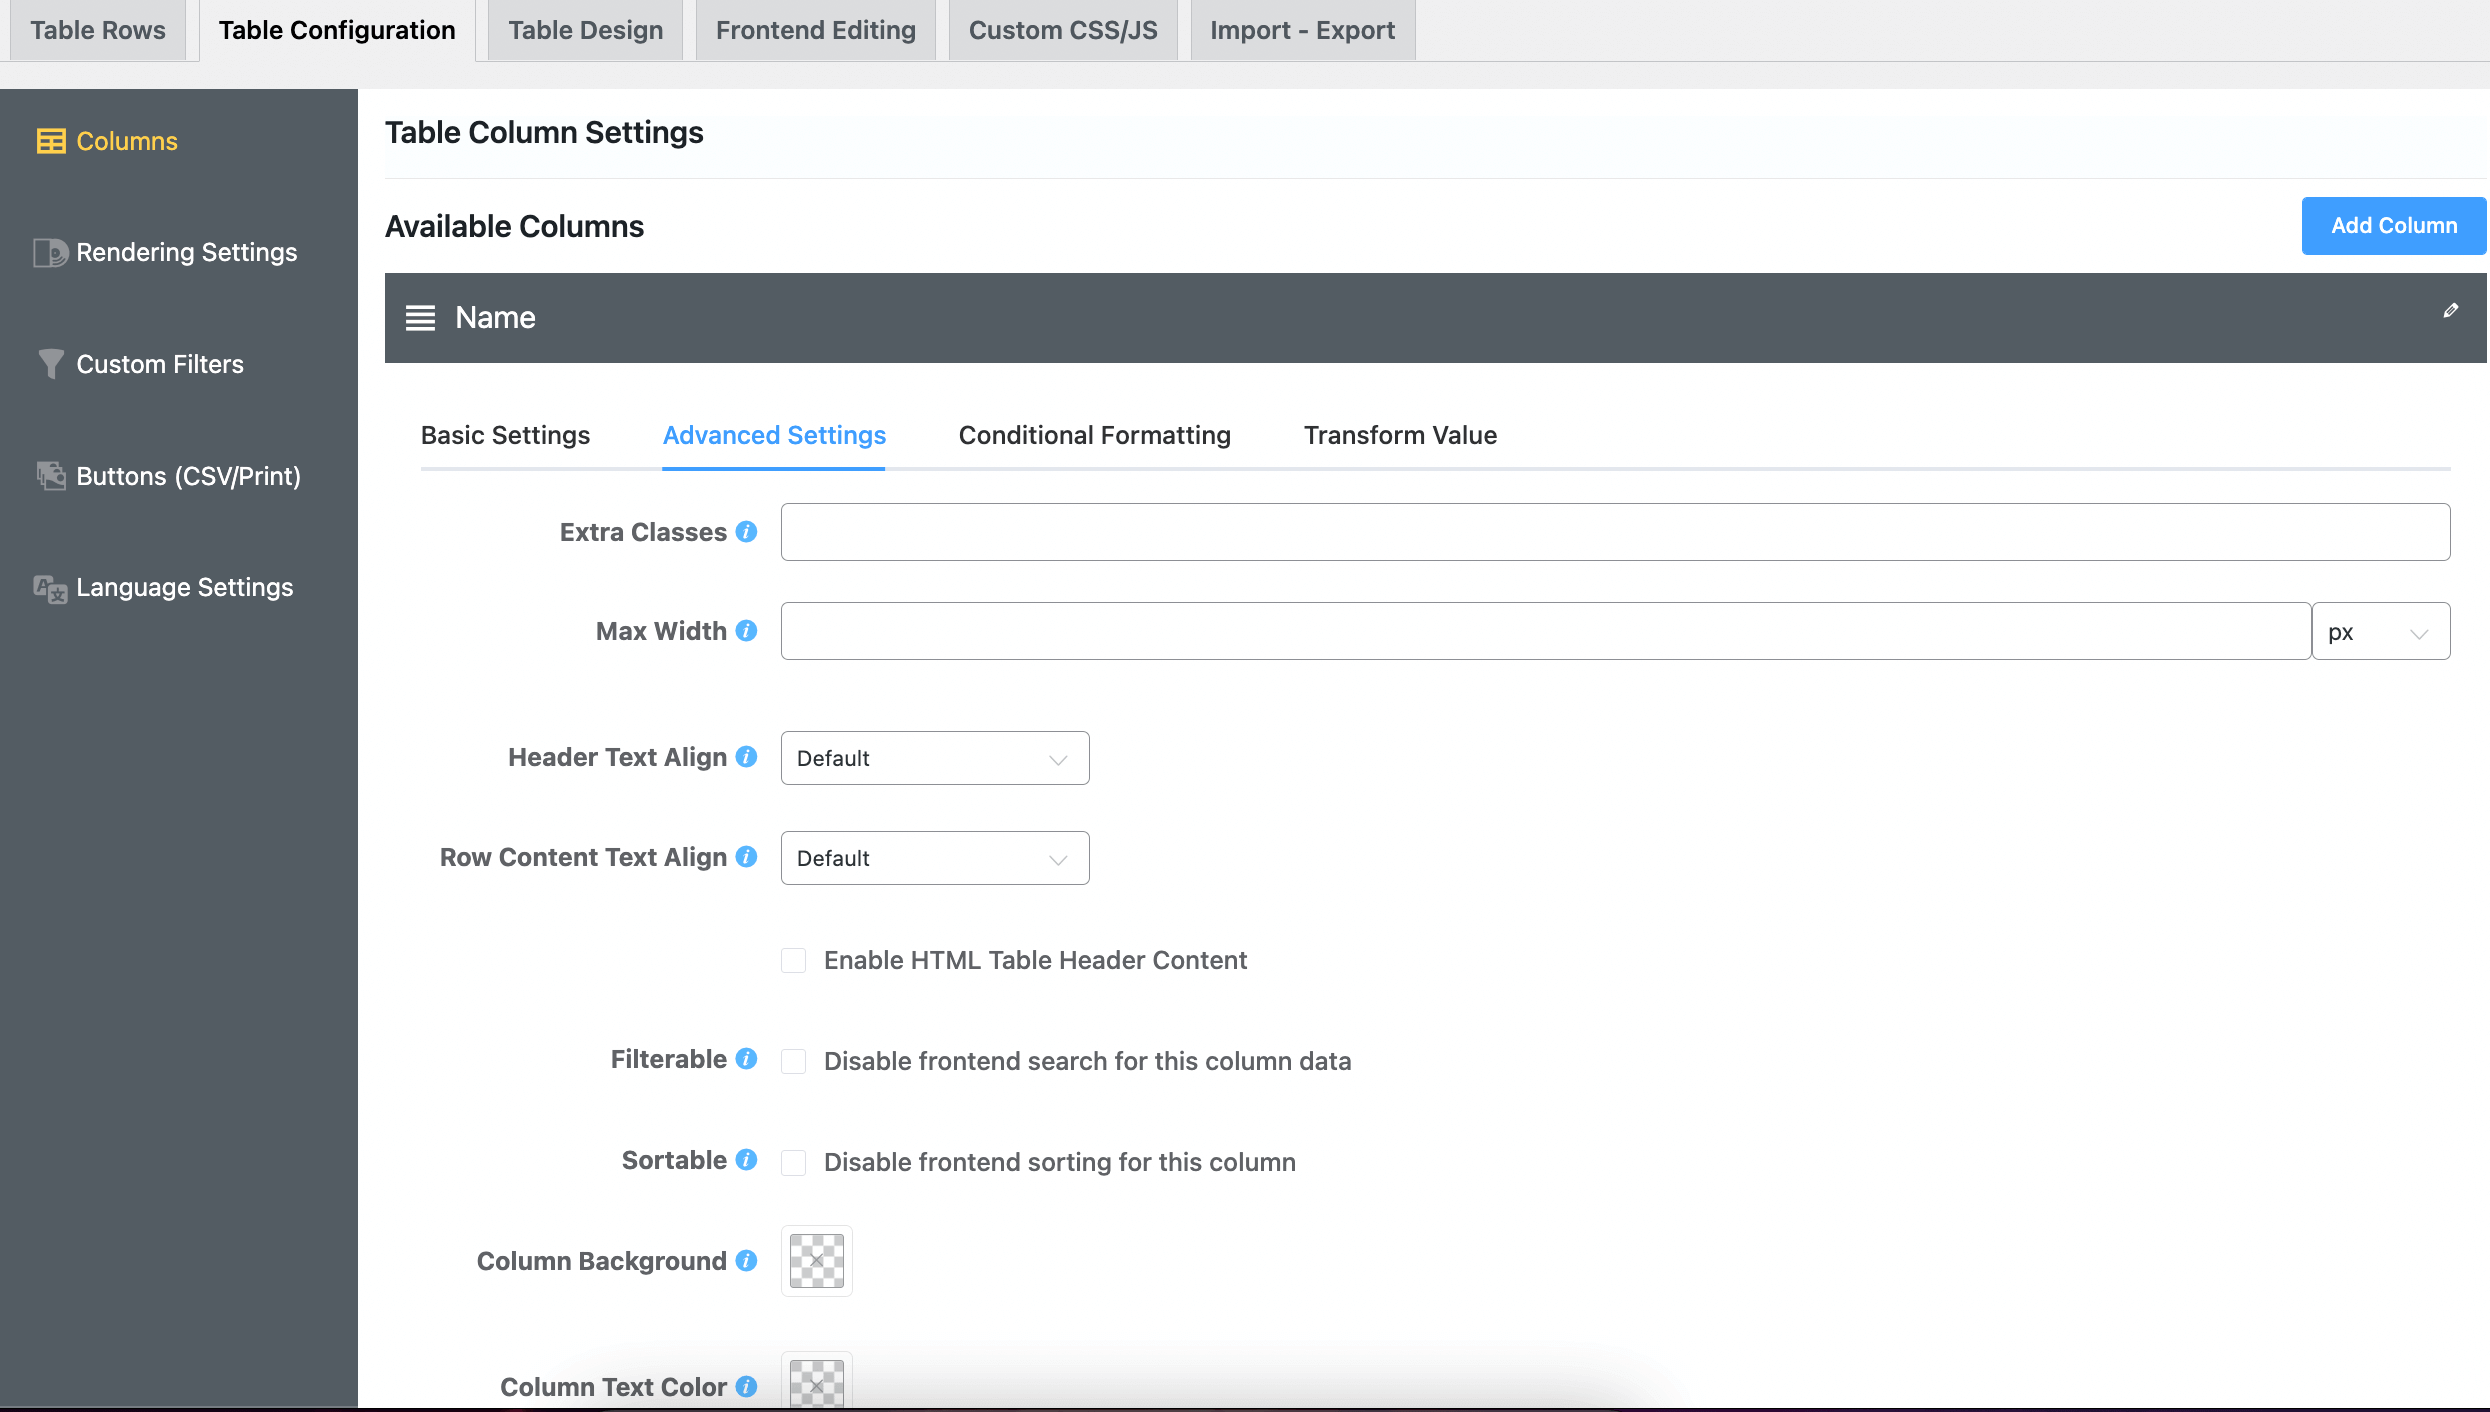Screen dimensions: 2490x1412
Task: Click the info icon next to Sortable
Action: pyautogui.click(x=746, y=1160)
